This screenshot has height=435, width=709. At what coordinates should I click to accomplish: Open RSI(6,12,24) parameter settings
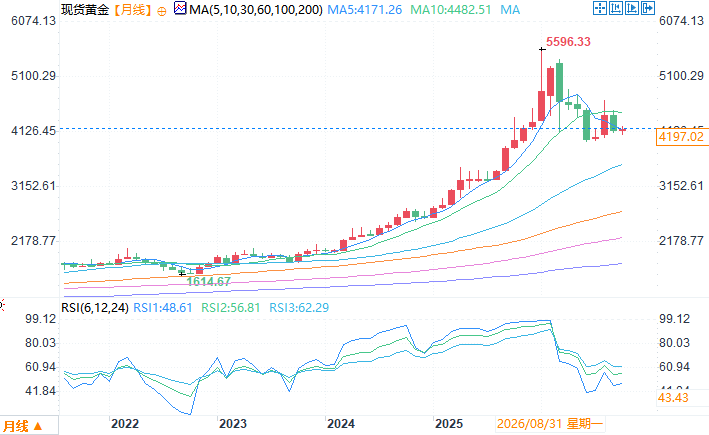point(95,308)
